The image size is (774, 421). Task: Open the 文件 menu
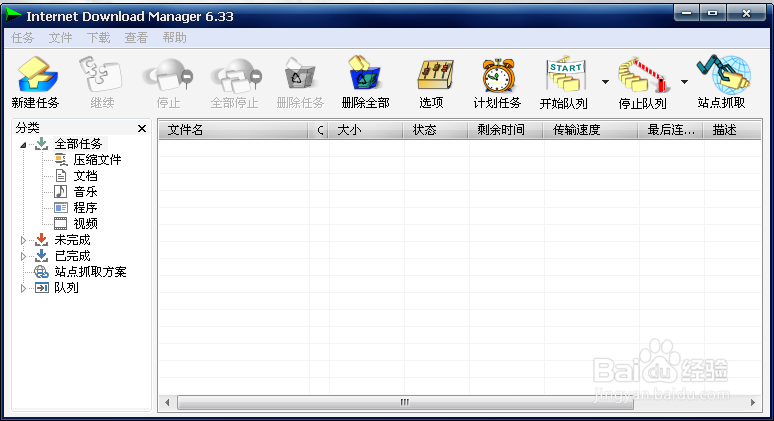61,38
